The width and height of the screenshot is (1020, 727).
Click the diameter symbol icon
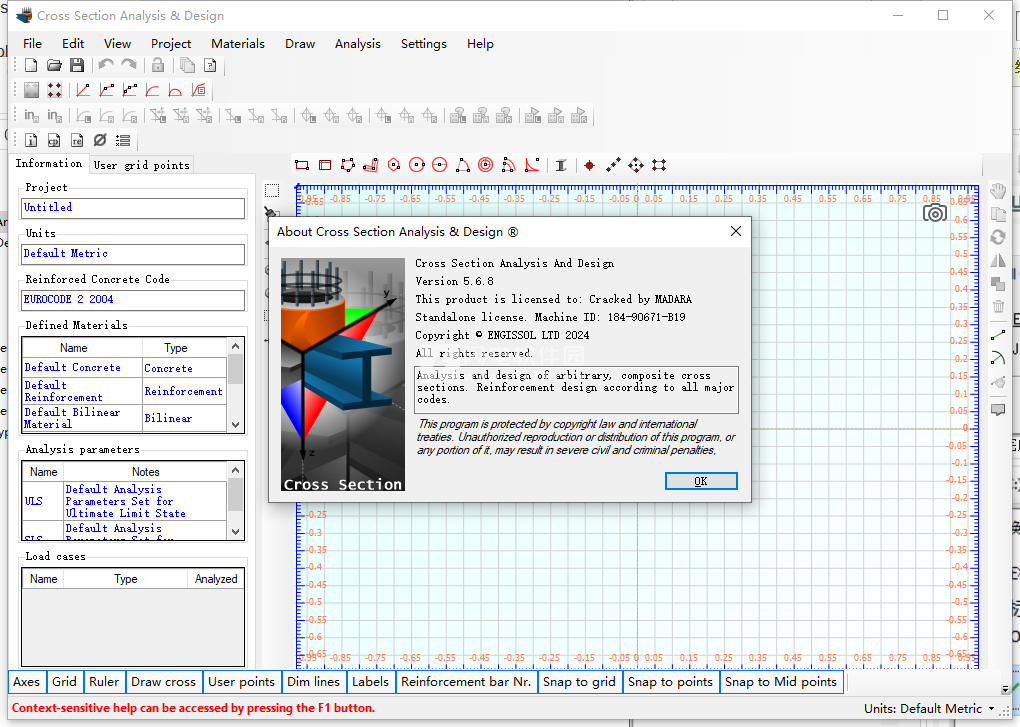tap(100, 140)
